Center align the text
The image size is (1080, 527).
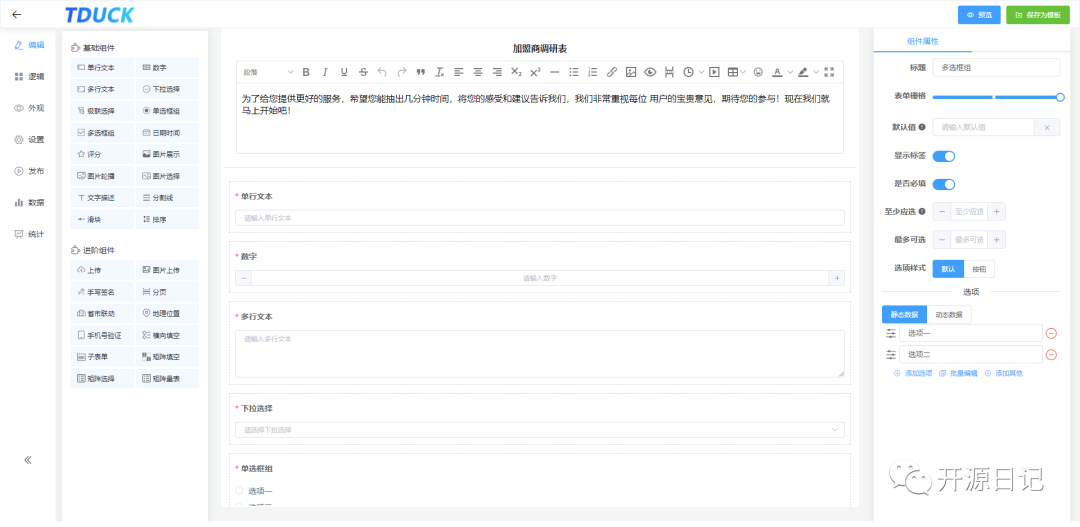tap(478, 72)
